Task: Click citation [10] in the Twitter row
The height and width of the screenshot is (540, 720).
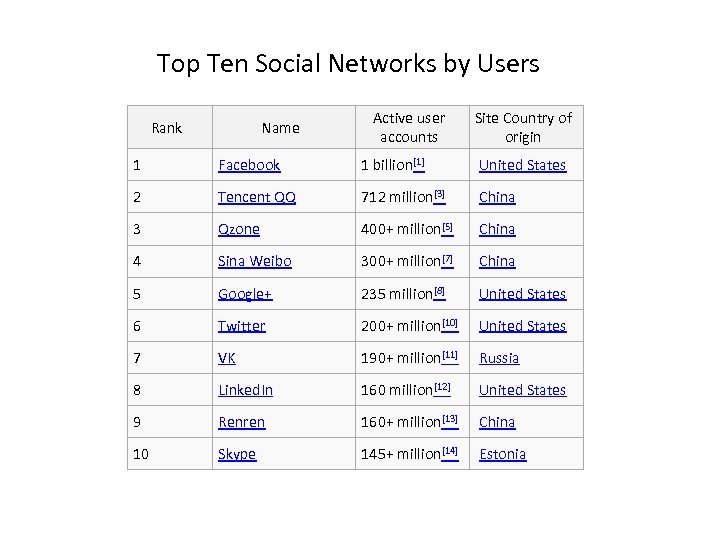Action: 449,323
